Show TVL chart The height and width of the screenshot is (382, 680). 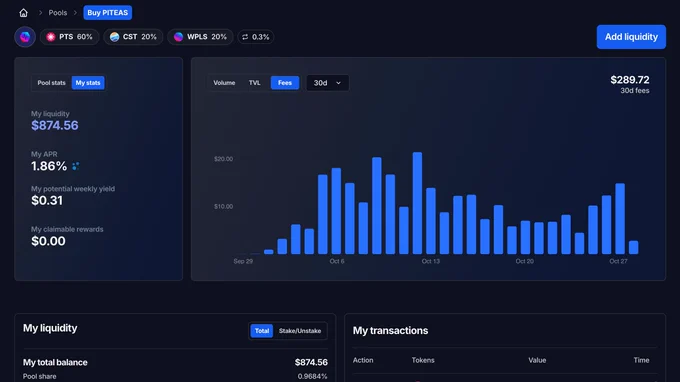(255, 83)
